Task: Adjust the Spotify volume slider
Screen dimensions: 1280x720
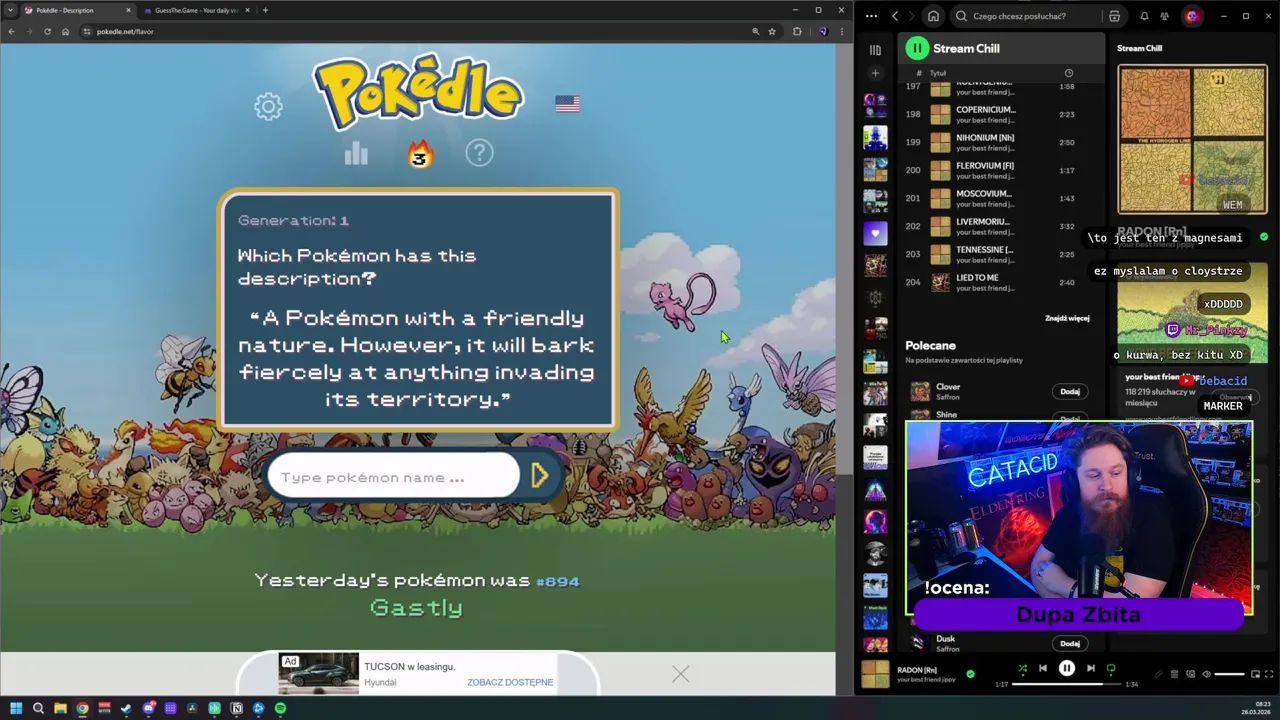Action: (x=1229, y=674)
